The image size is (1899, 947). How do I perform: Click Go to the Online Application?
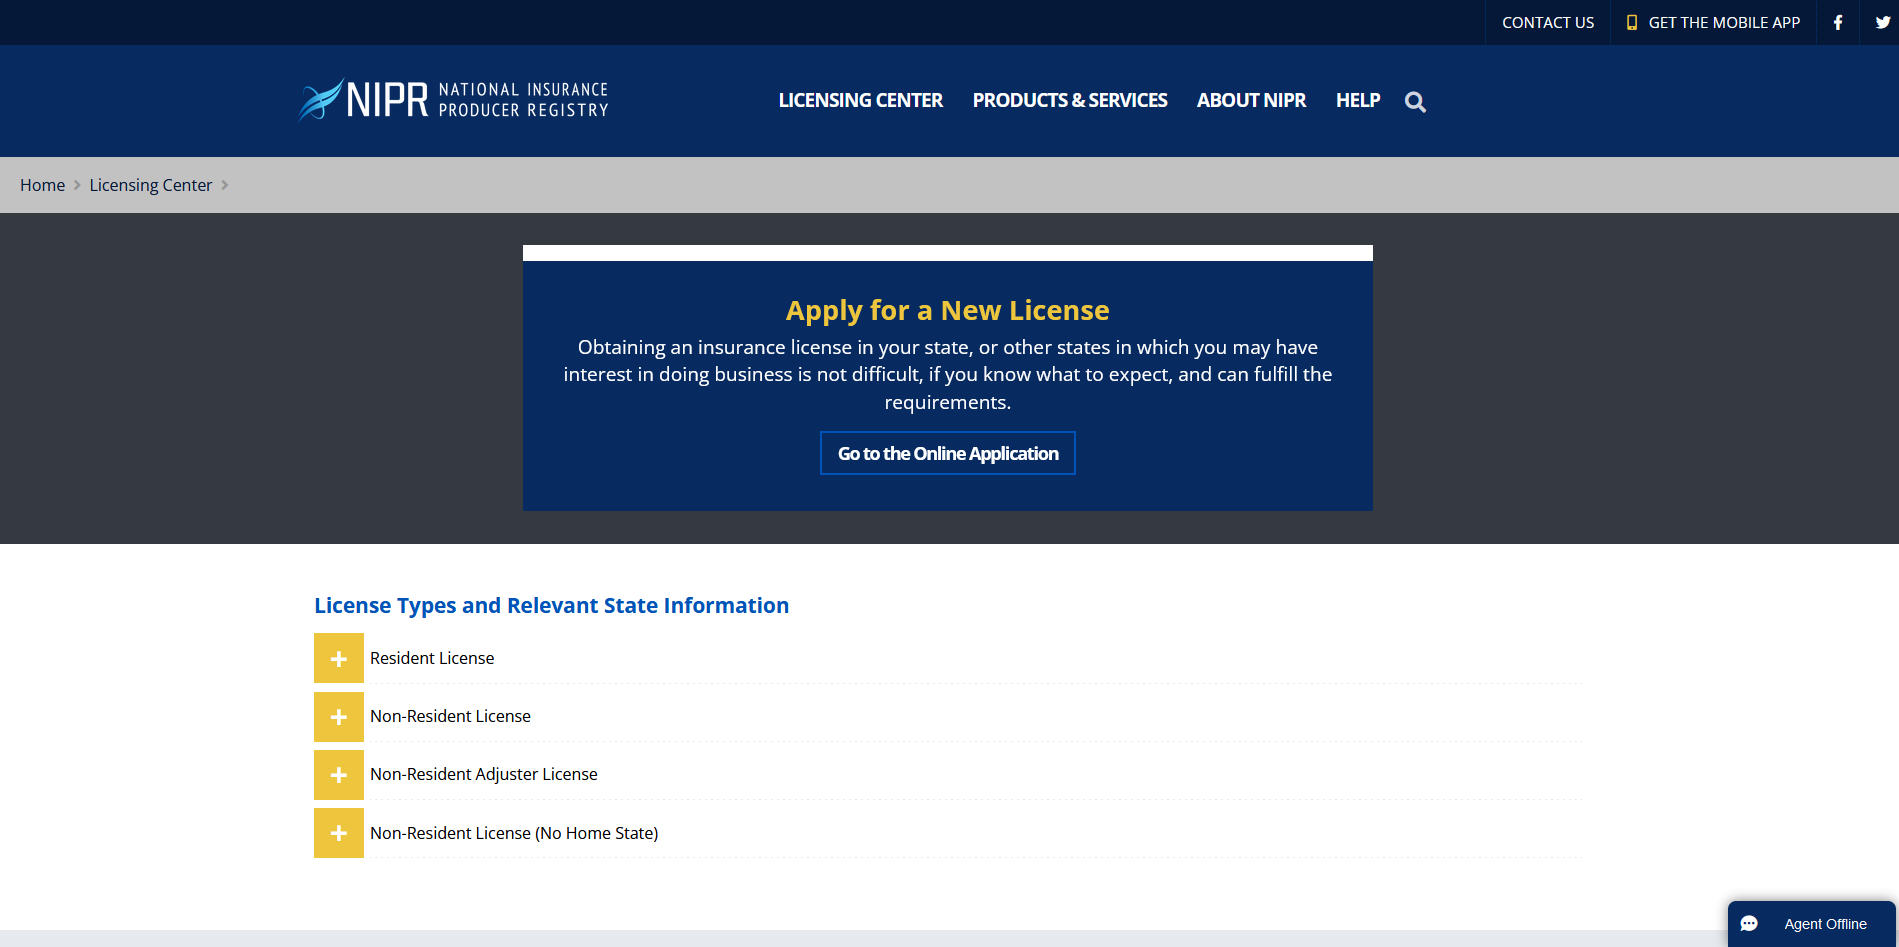946,453
